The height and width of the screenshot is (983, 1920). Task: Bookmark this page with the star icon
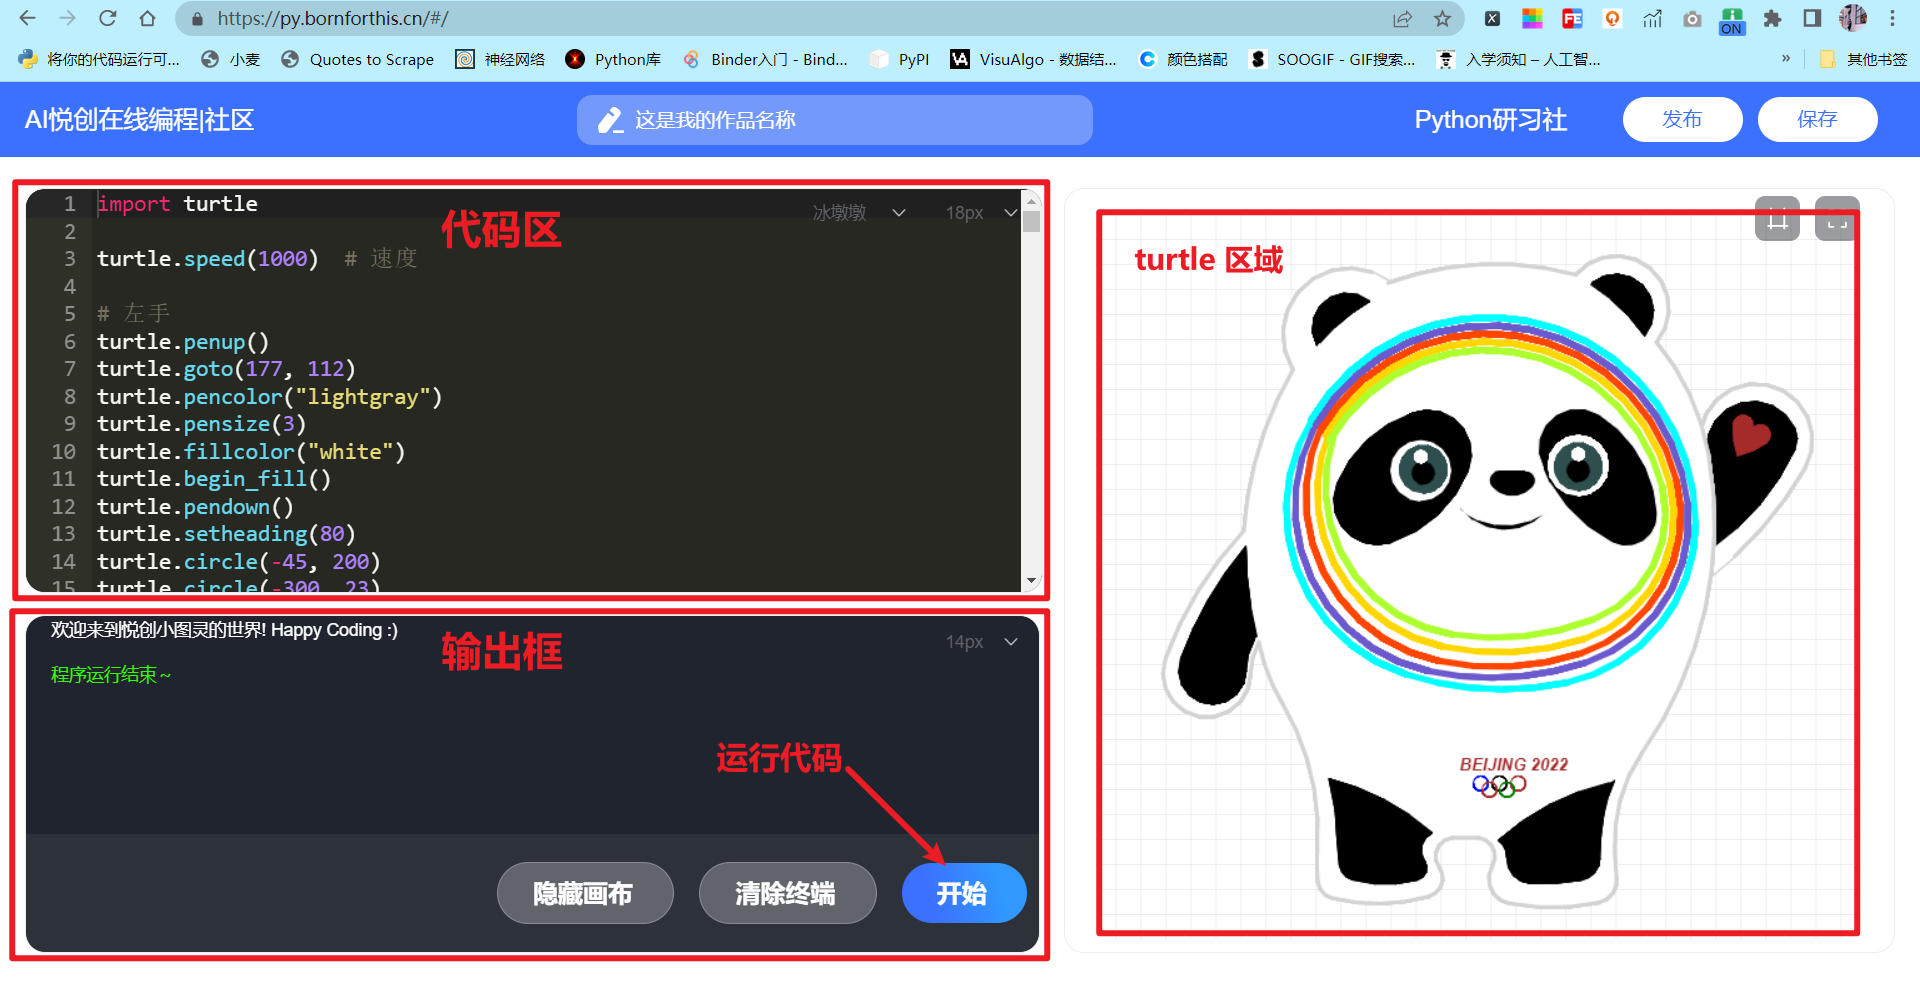[1442, 18]
